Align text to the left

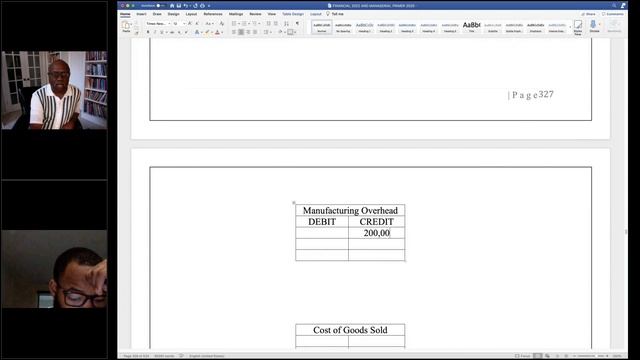click(234, 32)
